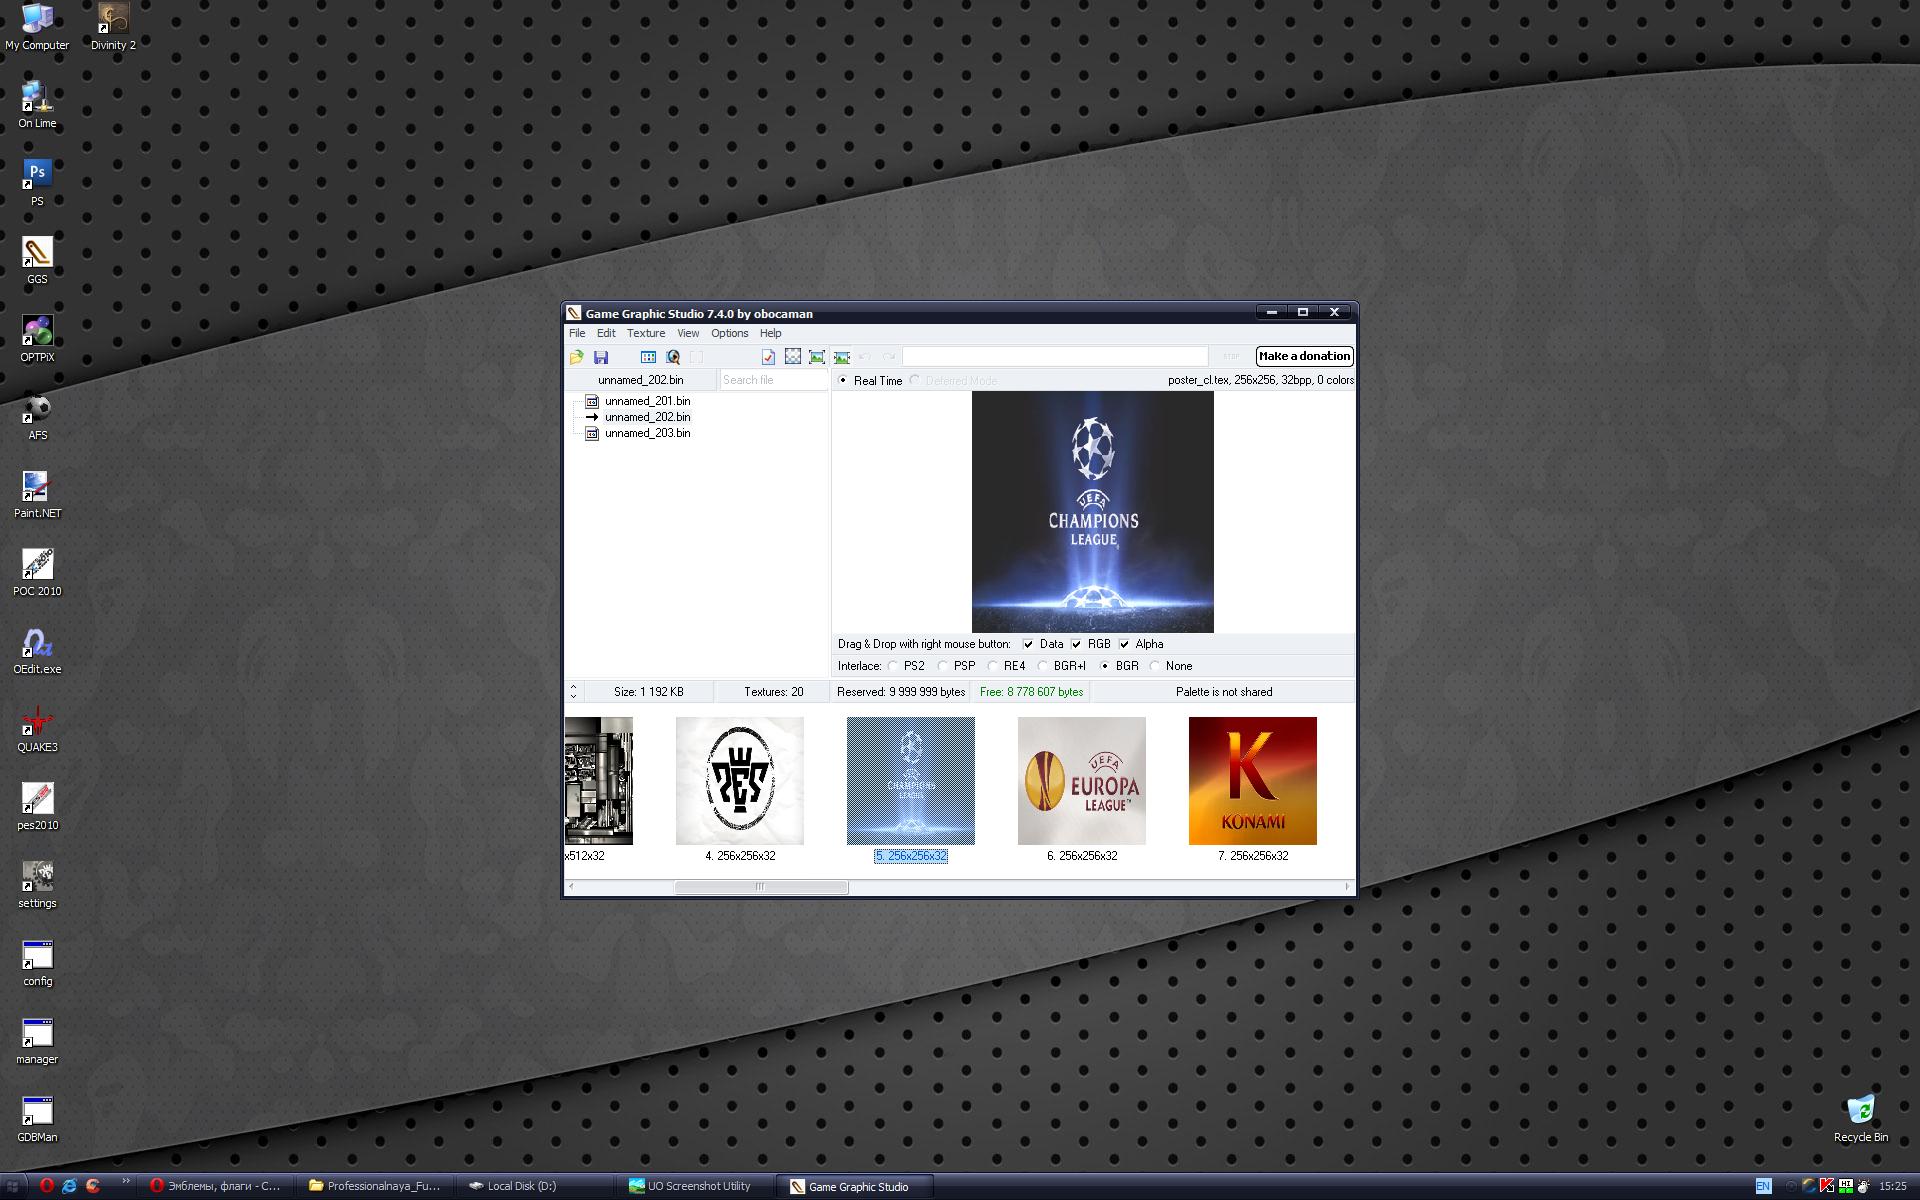This screenshot has height=1200, width=1920.
Task: Open the pes2010 desktop icon
Action: click(37, 806)
